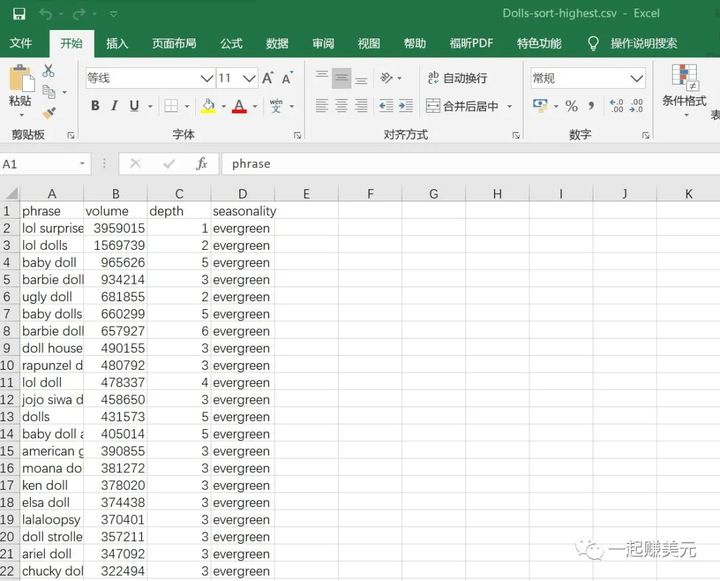Toggle 自动换行 wrap text
The image size is (720, 581).
click(x=457, y=78)
